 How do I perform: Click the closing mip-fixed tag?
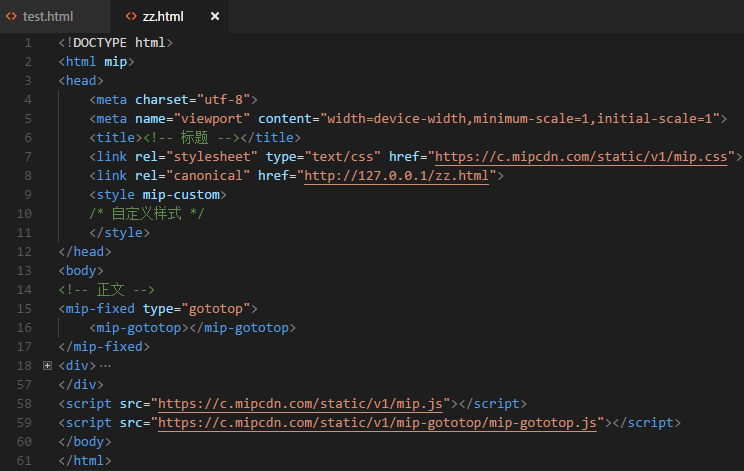coord(104,346)
